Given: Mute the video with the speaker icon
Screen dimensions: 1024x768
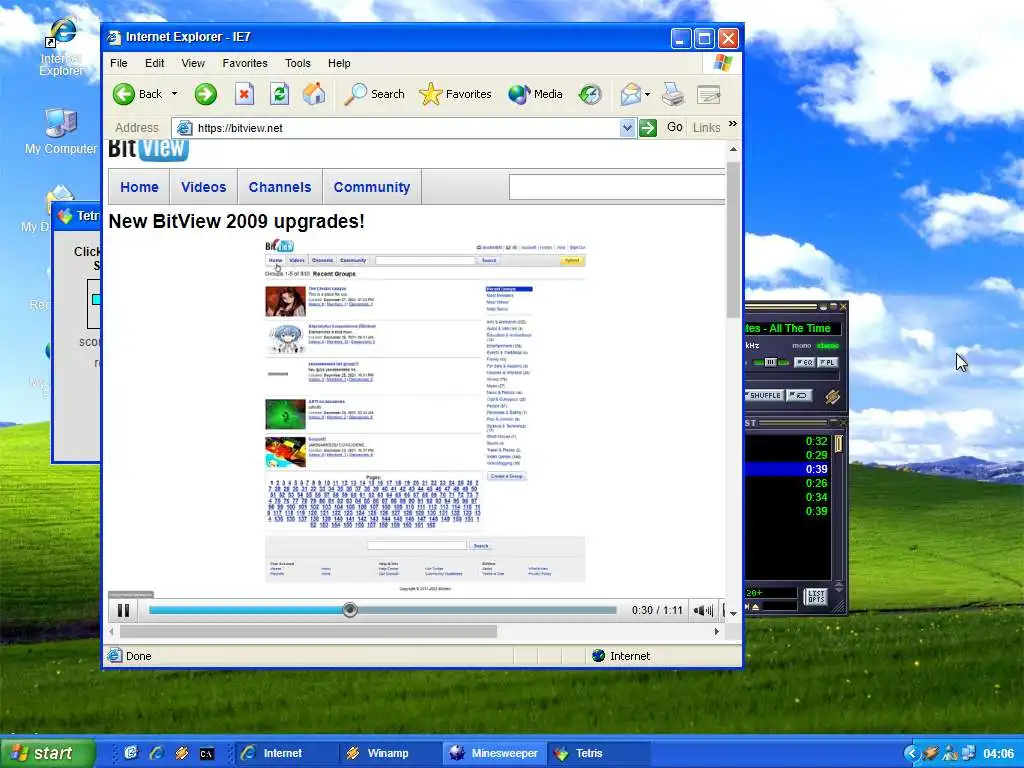Looking at the screenshot, I should (x=703, y=611).
